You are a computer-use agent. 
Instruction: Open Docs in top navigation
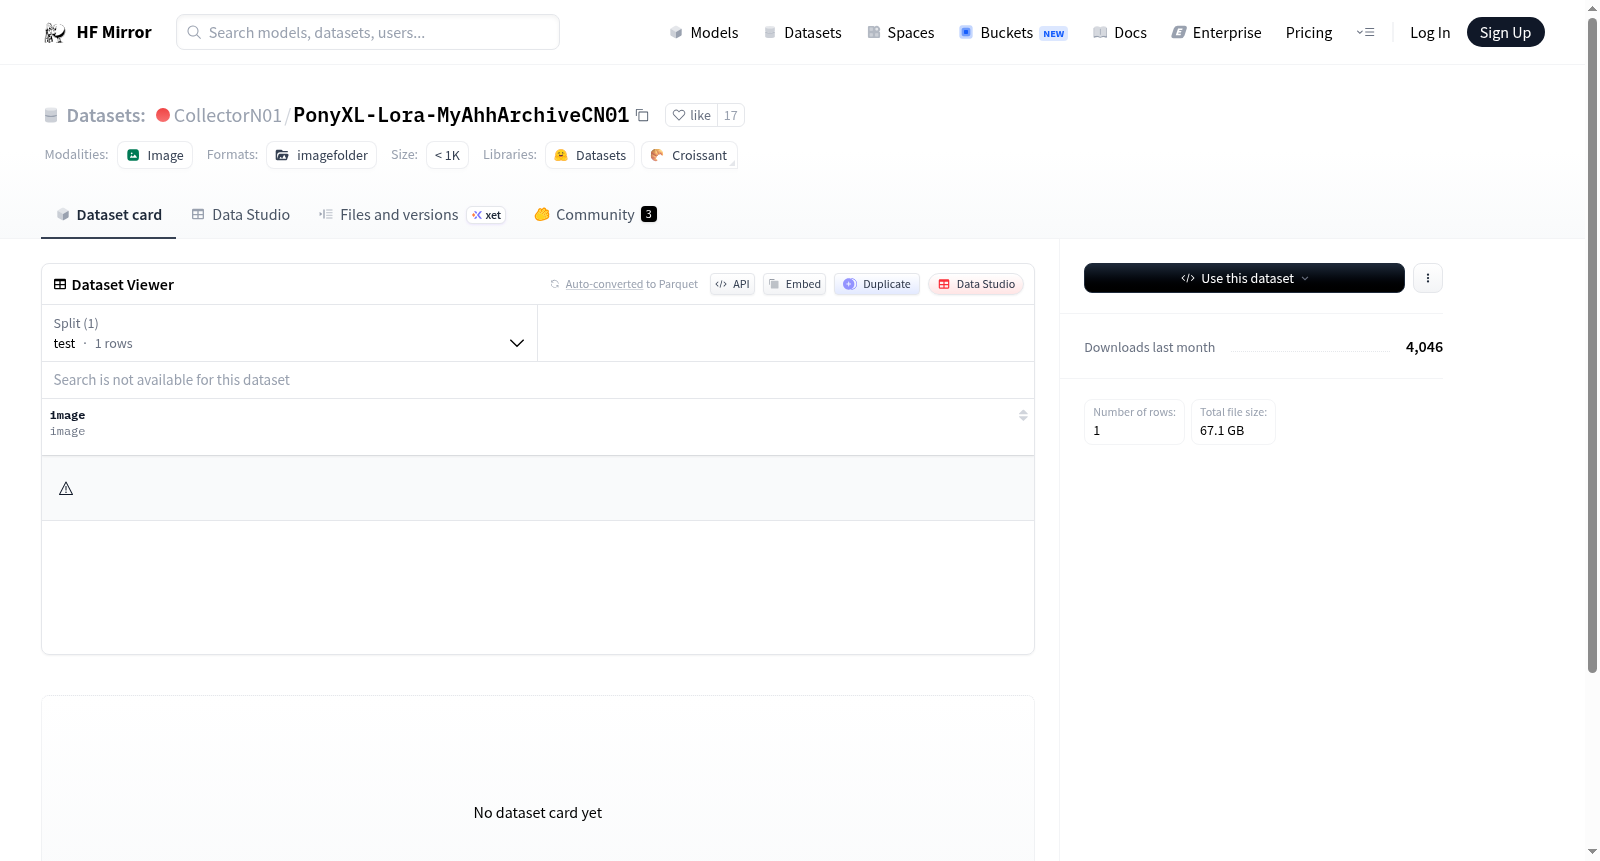pyautogui.click(x=1120, y=33)
